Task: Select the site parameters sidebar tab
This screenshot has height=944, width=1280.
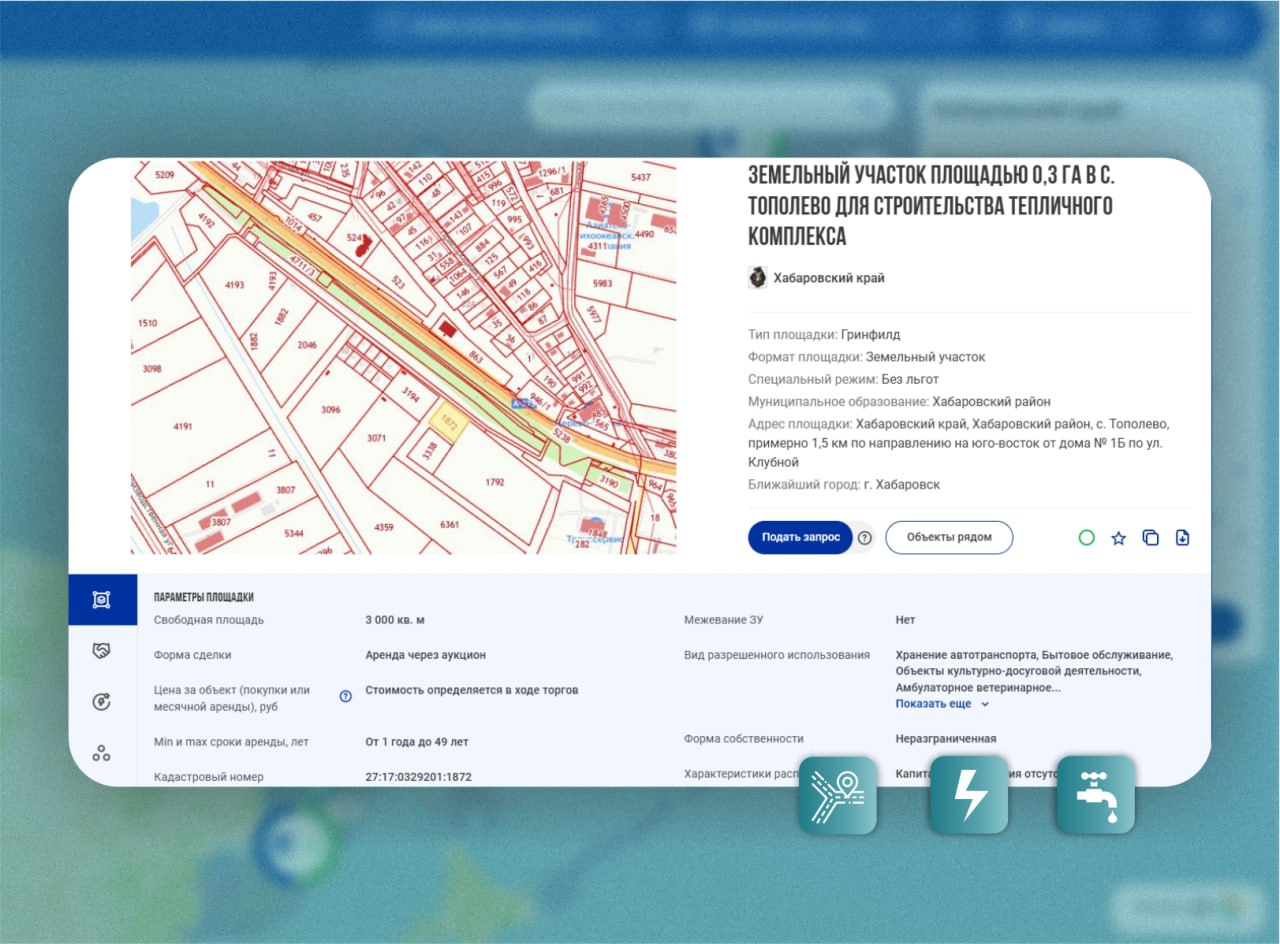Action: pos(102,600)
